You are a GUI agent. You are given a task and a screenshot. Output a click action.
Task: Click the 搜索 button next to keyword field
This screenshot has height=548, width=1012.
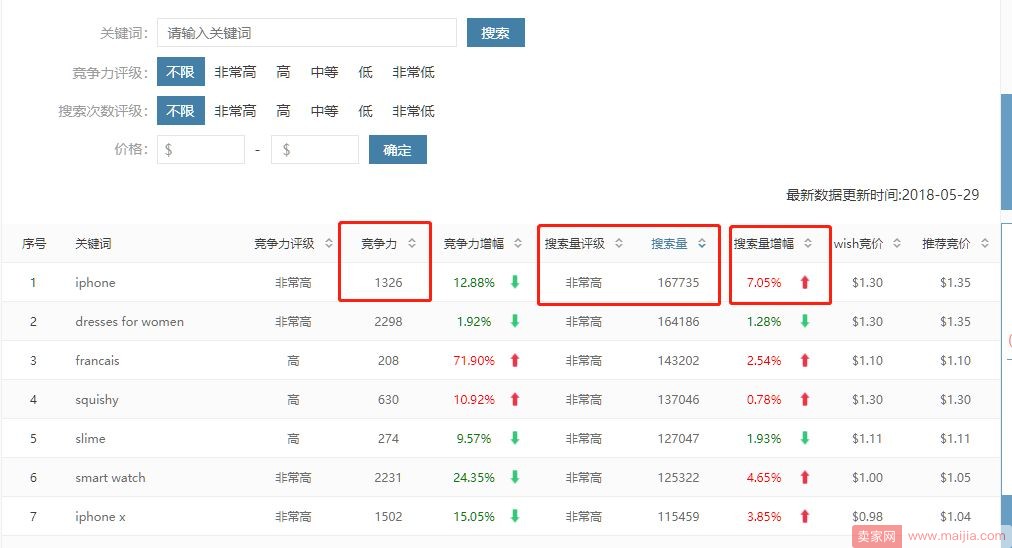pyautogui.click(x=496, y=33)
